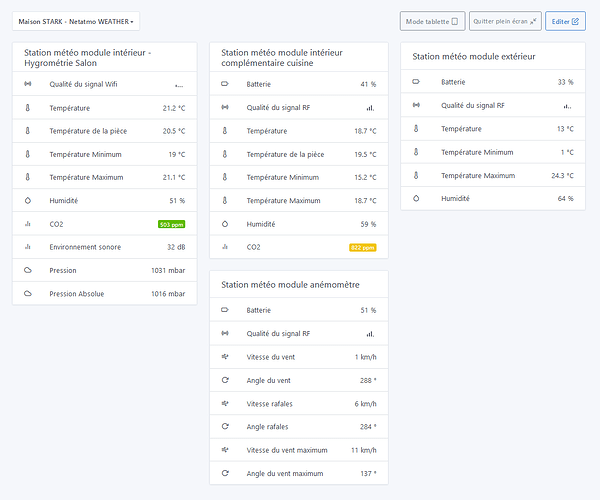Click the yellow 822 ppm CO2 badge

click(x=362, y=247)
